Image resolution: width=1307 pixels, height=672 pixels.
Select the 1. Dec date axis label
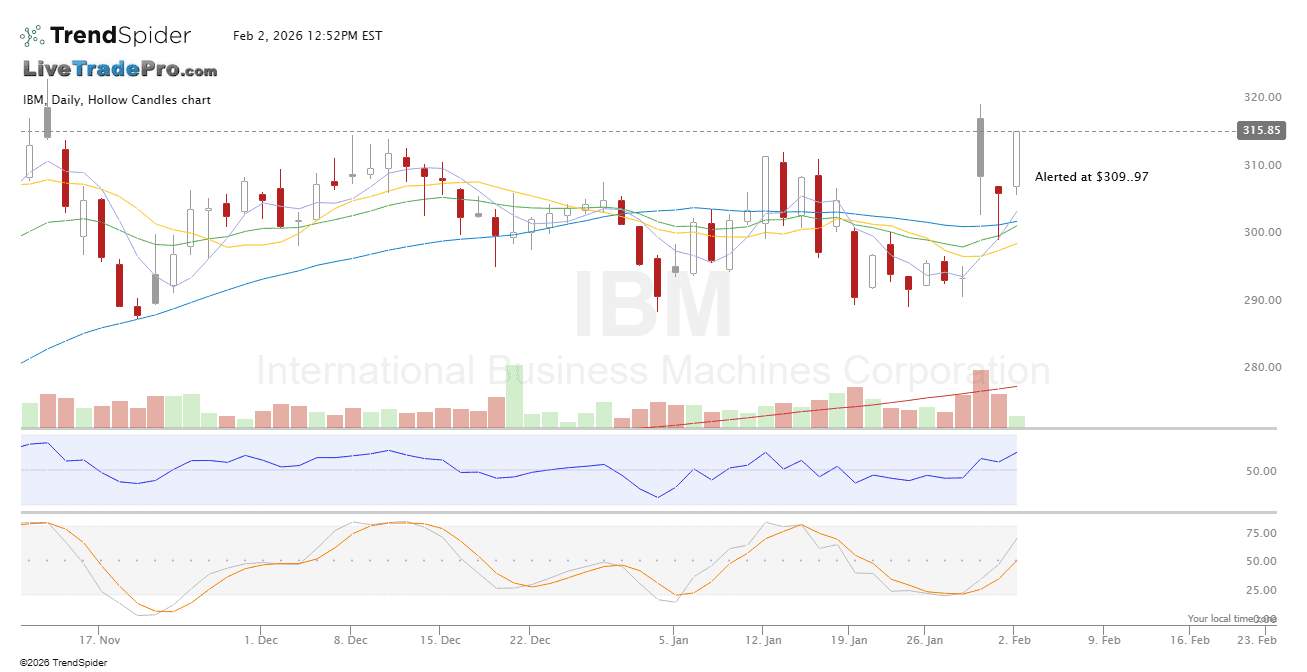(261, 639)
